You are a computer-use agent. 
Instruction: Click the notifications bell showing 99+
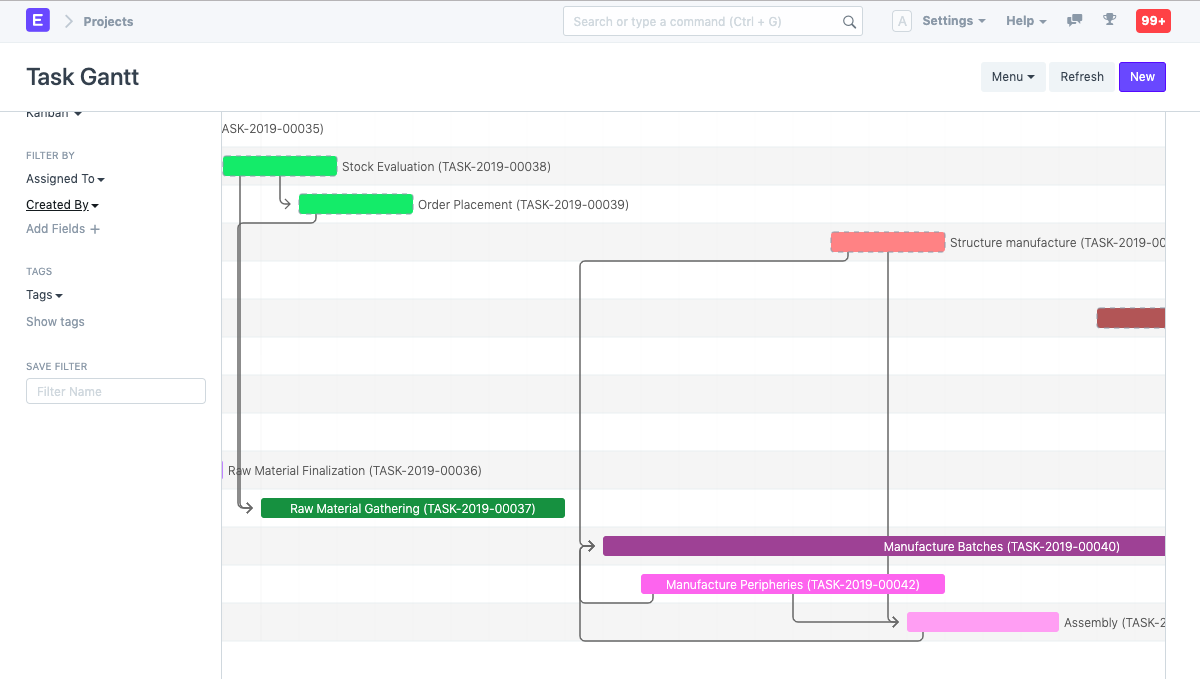(1153, 20)
